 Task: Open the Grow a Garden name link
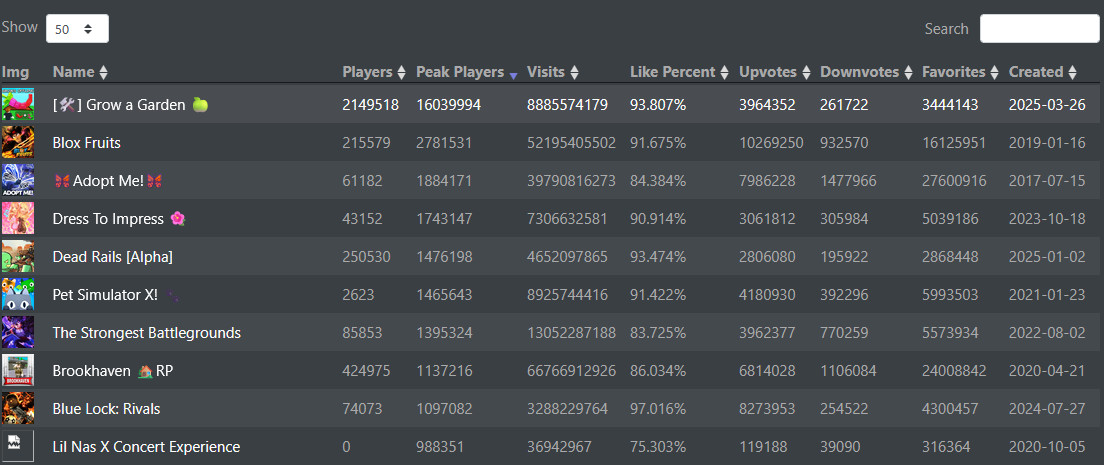pyautogui.click(x=131, y=105)
